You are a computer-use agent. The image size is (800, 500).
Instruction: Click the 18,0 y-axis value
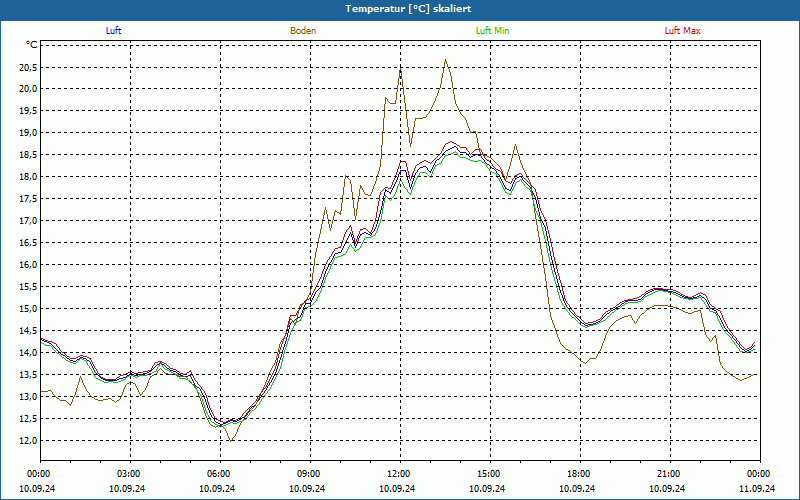[x=29, y=177]
